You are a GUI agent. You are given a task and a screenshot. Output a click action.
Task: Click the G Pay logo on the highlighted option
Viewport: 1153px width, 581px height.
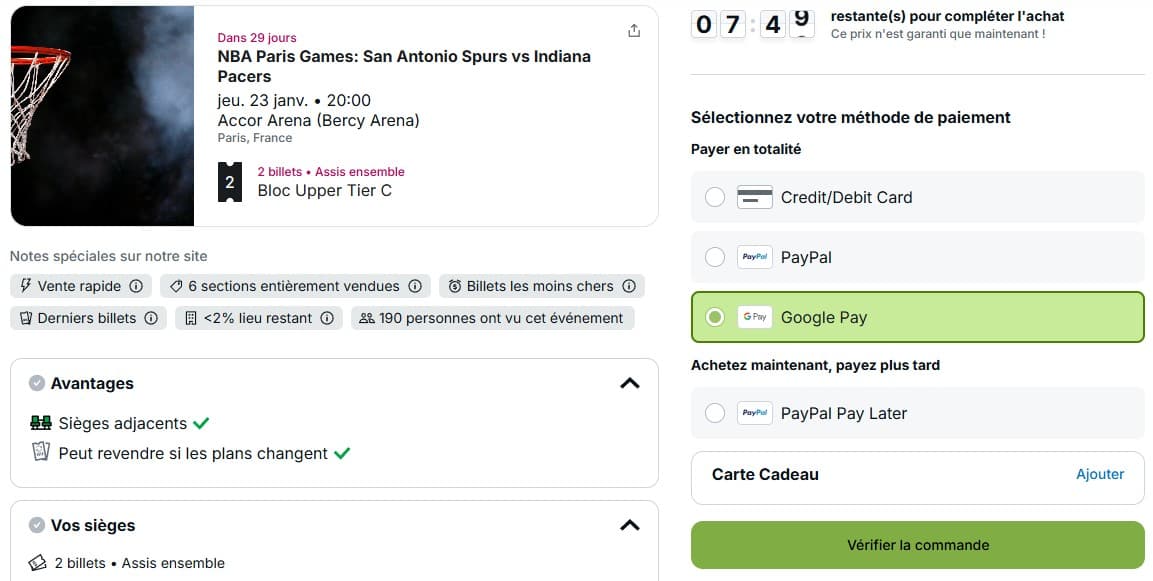755,317
